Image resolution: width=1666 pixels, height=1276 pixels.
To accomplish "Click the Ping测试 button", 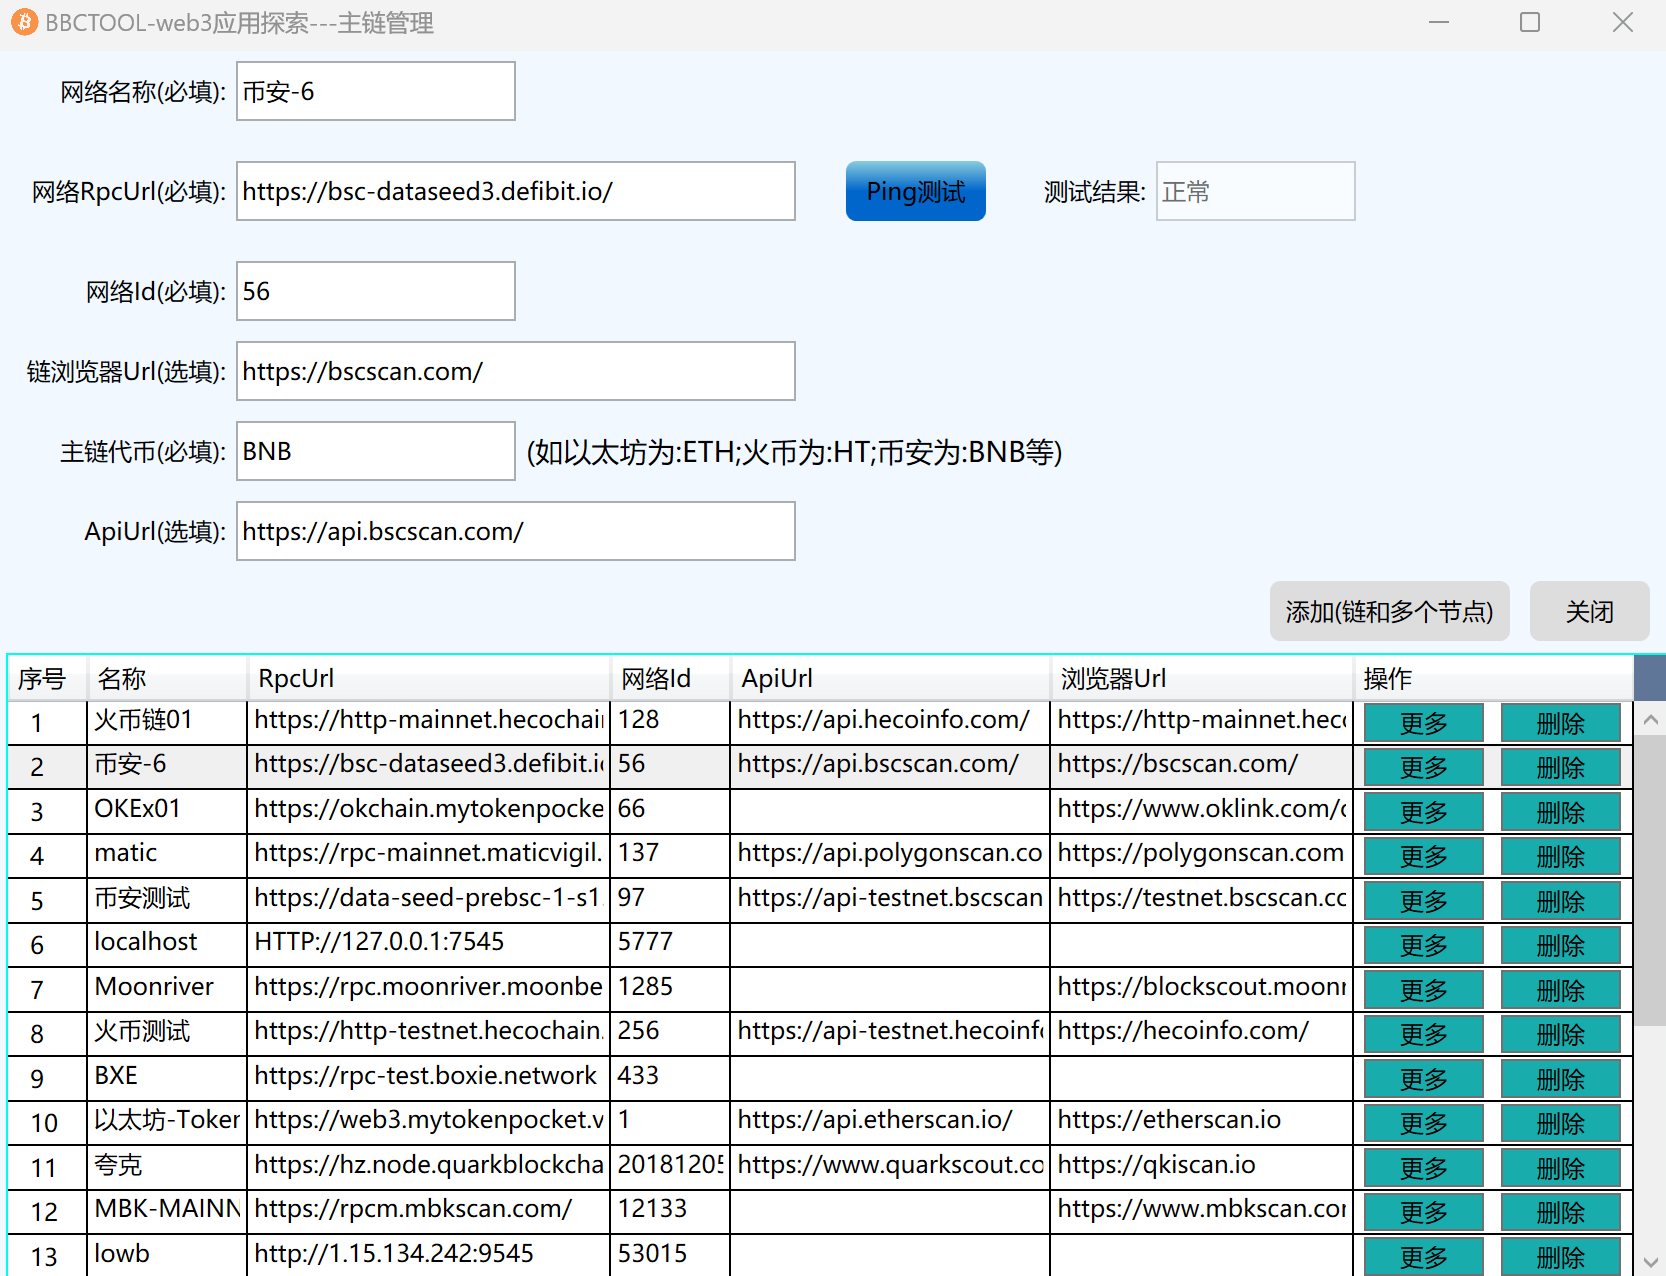I will pos(915,191).
